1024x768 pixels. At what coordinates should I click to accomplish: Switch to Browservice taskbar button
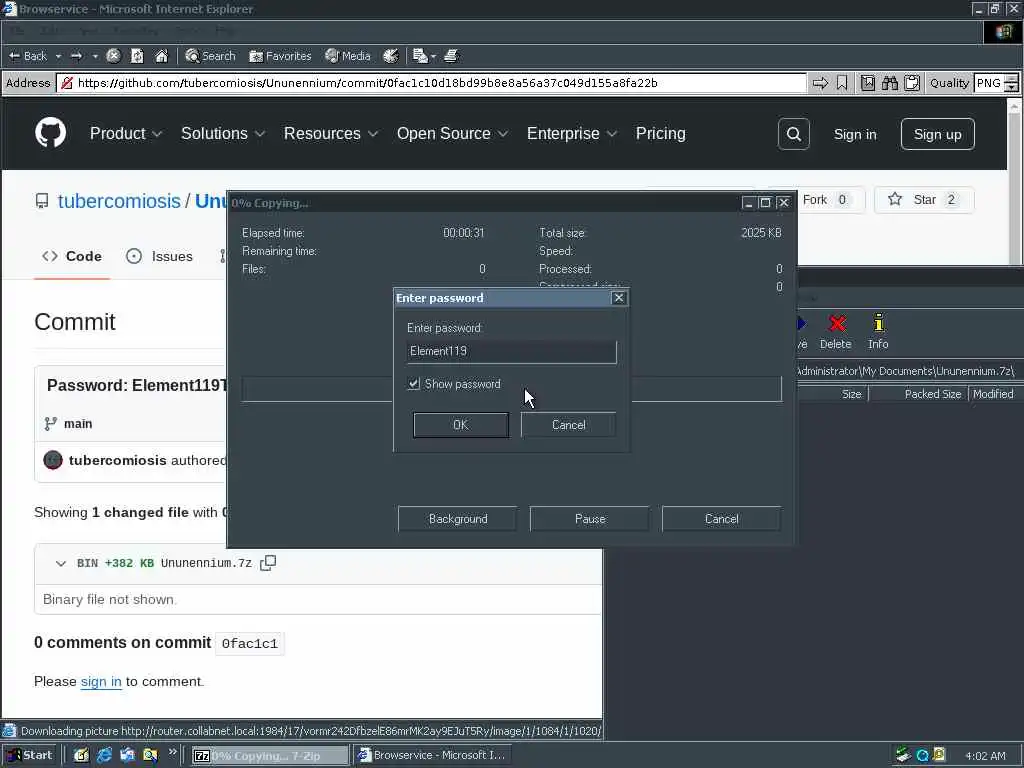[432, 756]
